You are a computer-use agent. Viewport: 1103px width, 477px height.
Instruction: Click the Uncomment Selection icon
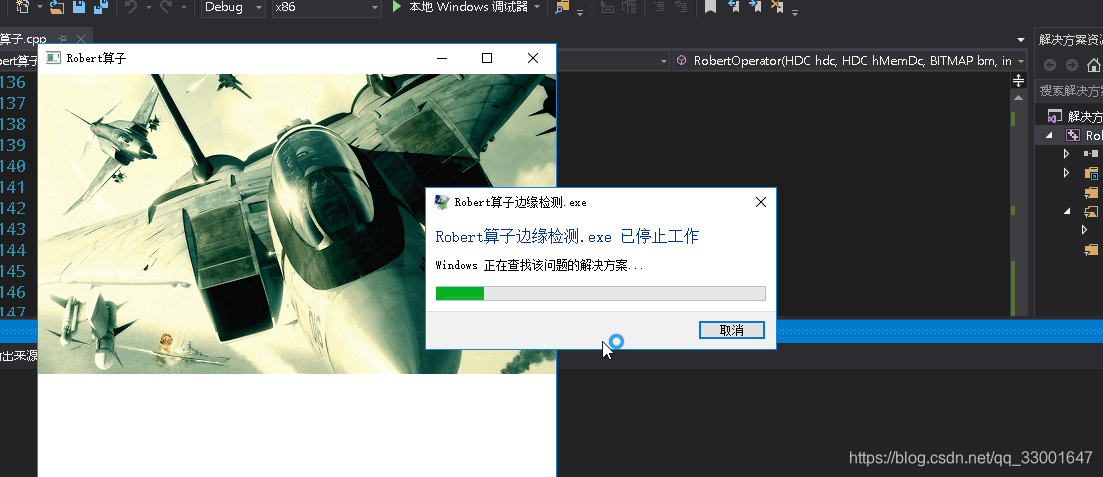(x=680, y=7)
